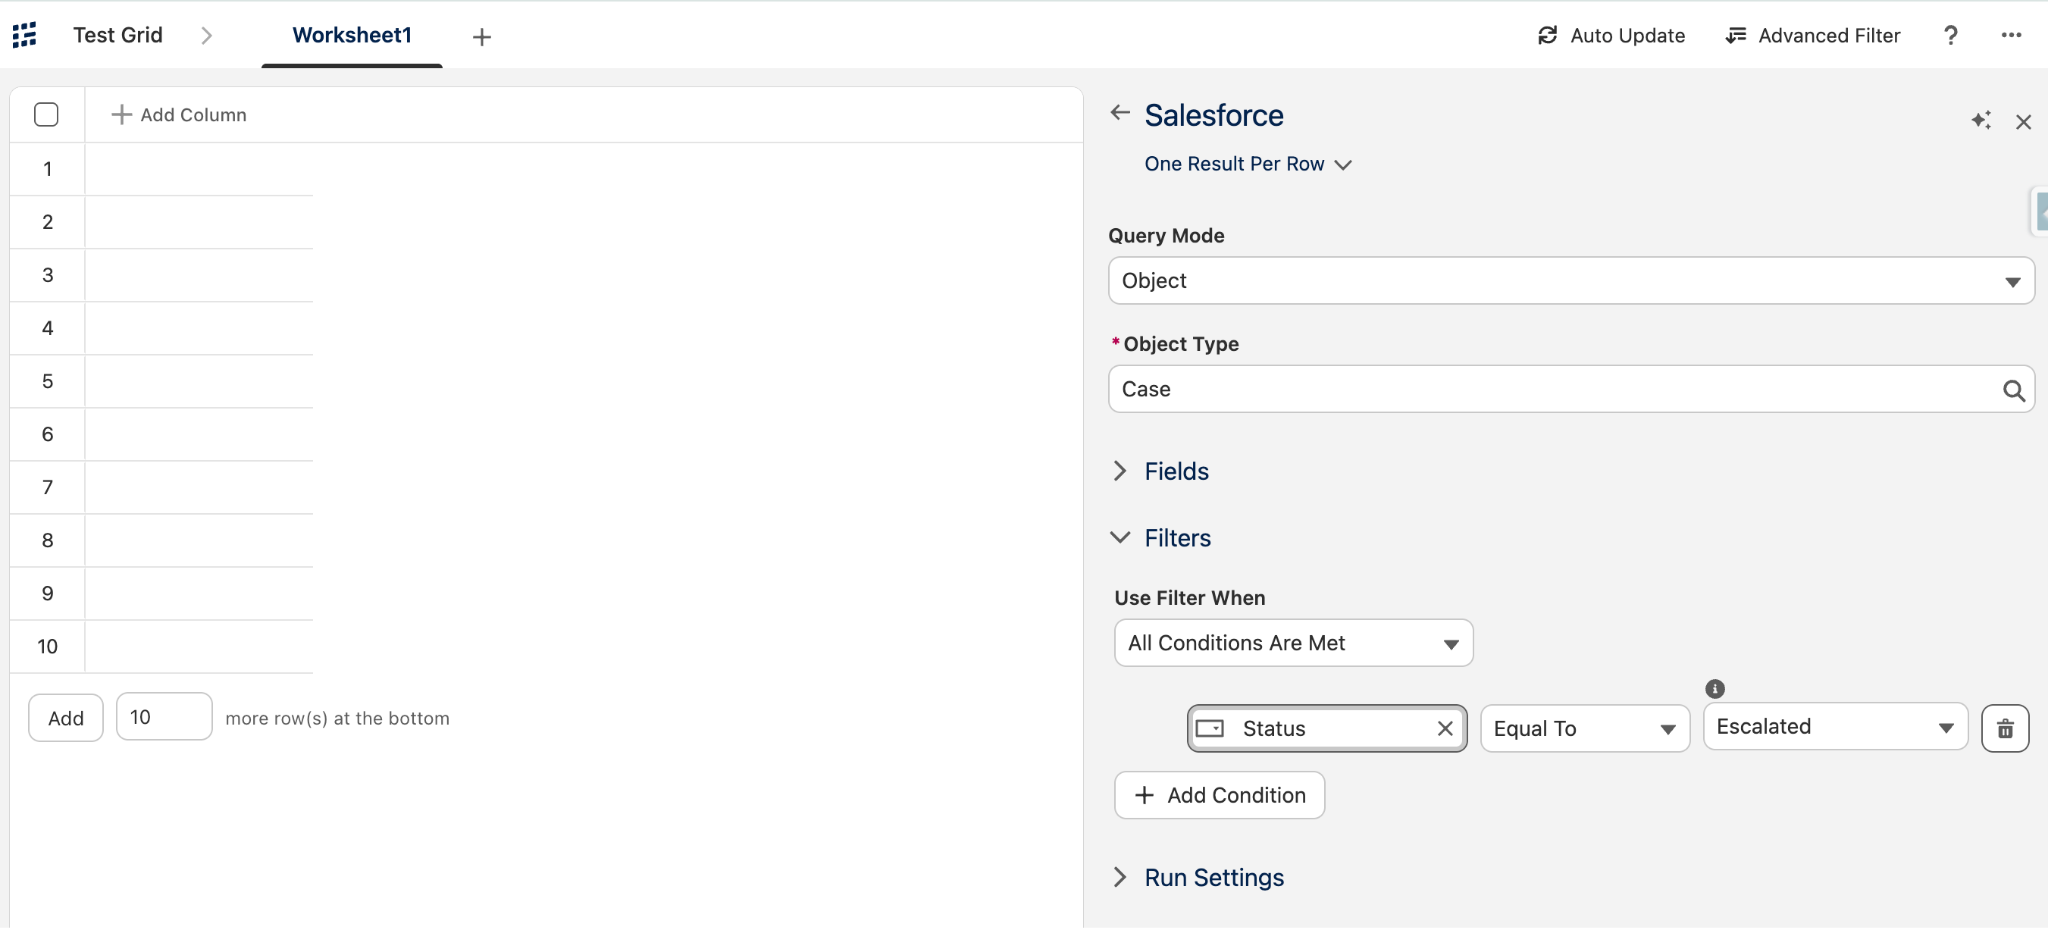Open the All Conditions Are Met dropdown
This screenshot has height=928, width=2048.
point(1293,643)
